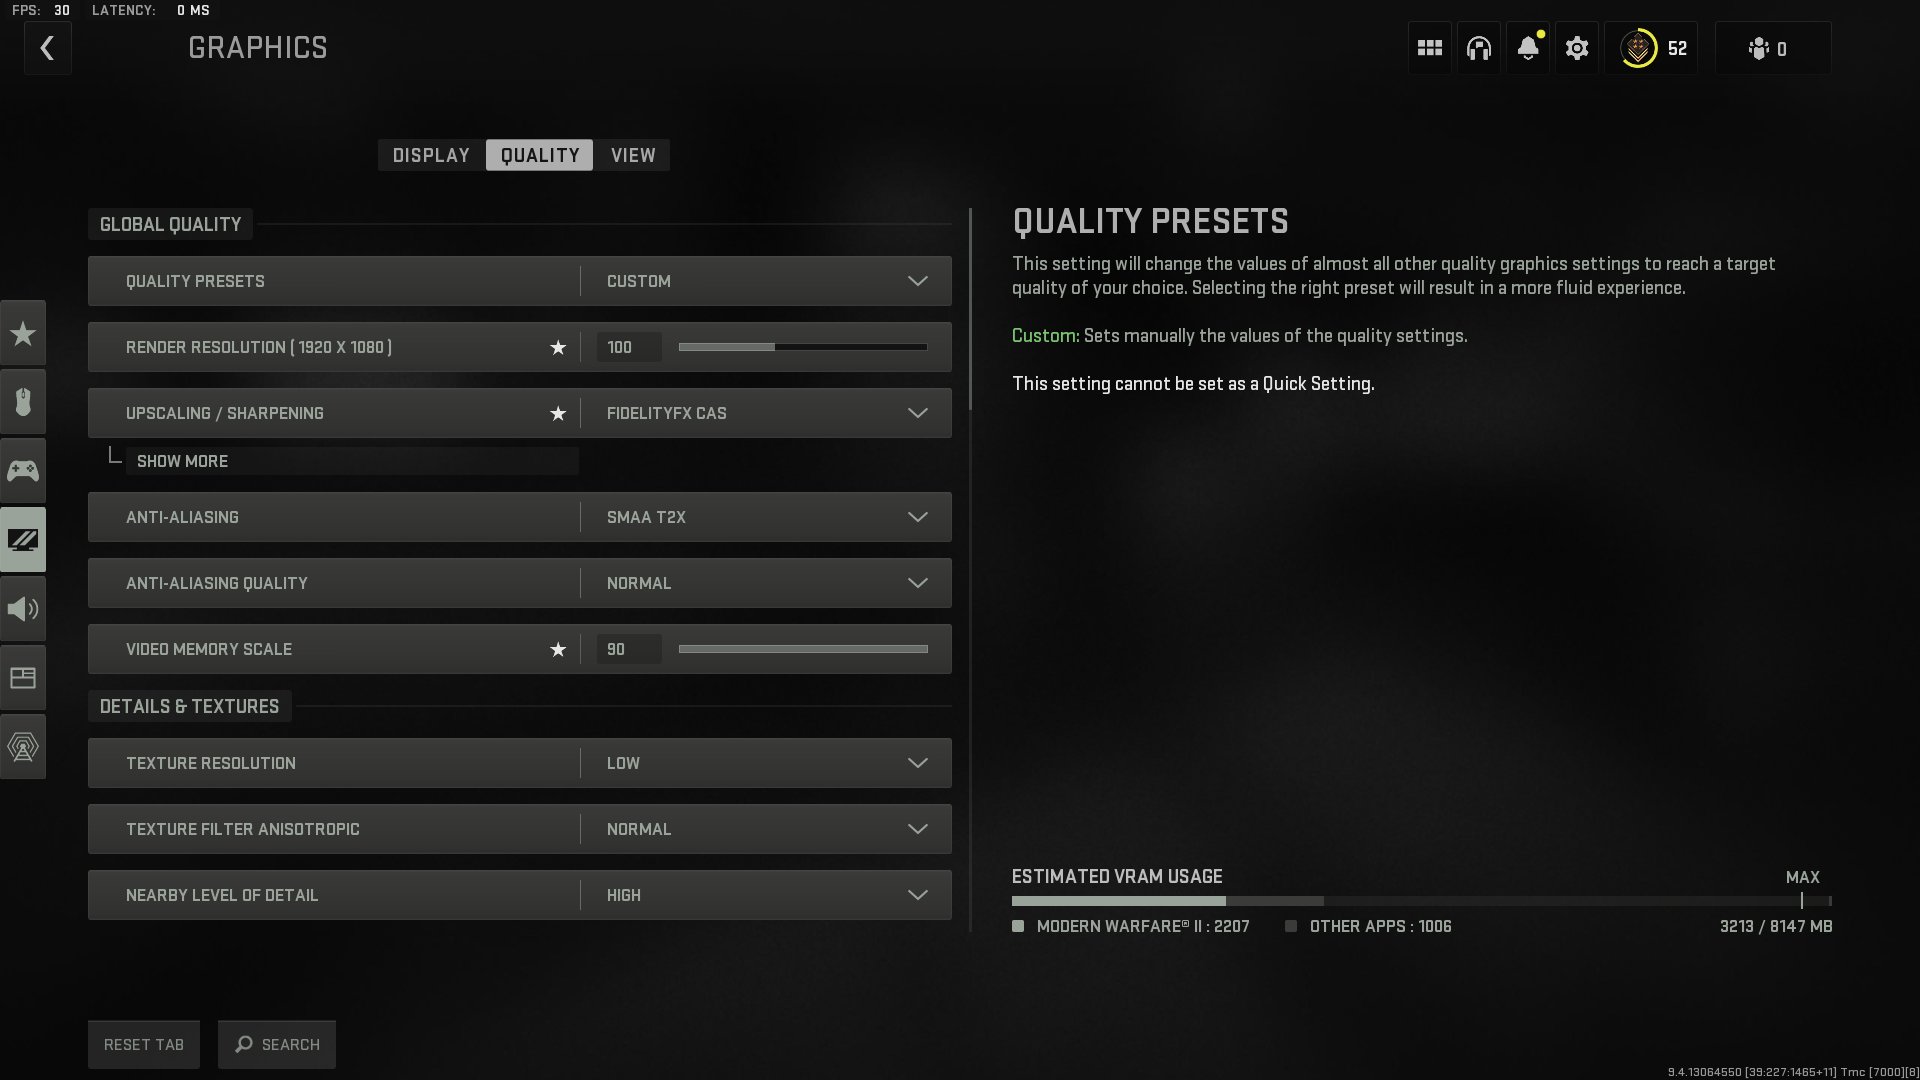Favorite the Render Resolution setting
Image resolution: width=1920 pixels, height=1080 pixels.
pyautogui.click(x=558, y=347)
